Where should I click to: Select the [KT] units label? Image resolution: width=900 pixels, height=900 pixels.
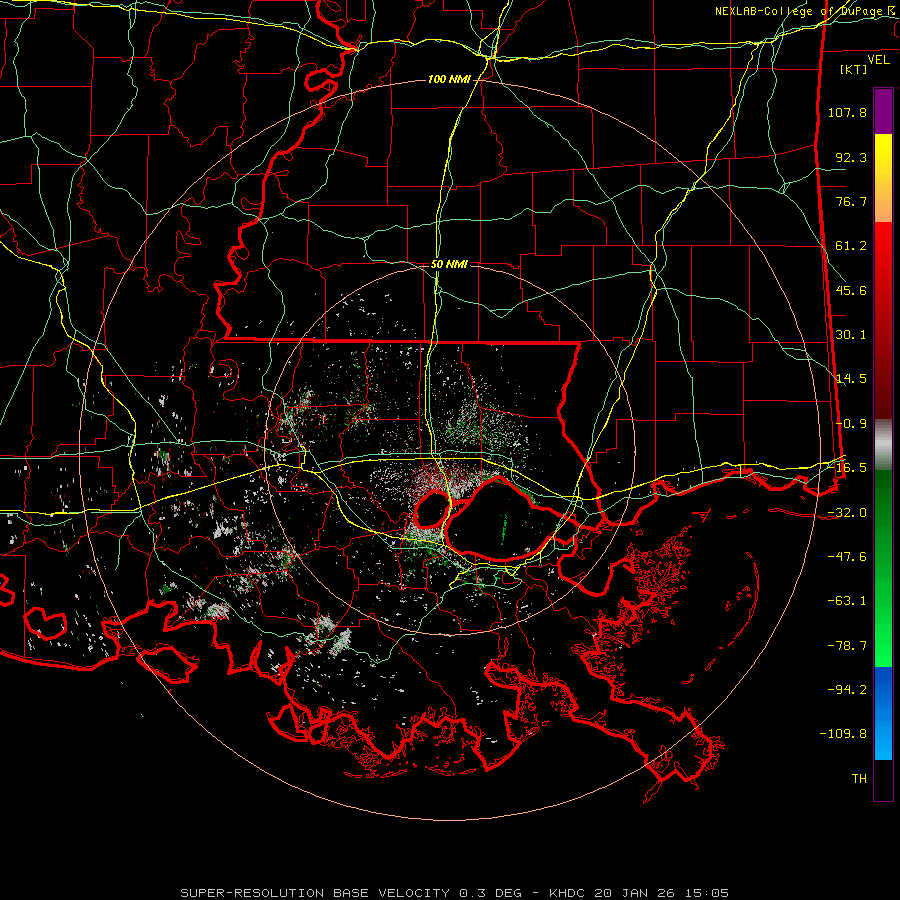click(x=854, y=69)
